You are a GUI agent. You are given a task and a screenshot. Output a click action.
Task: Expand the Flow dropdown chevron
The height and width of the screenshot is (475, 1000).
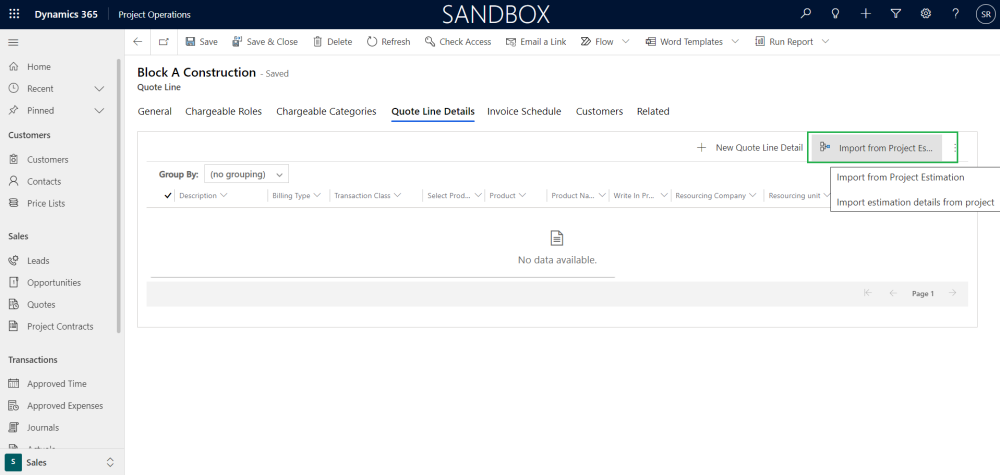[625, 41]
